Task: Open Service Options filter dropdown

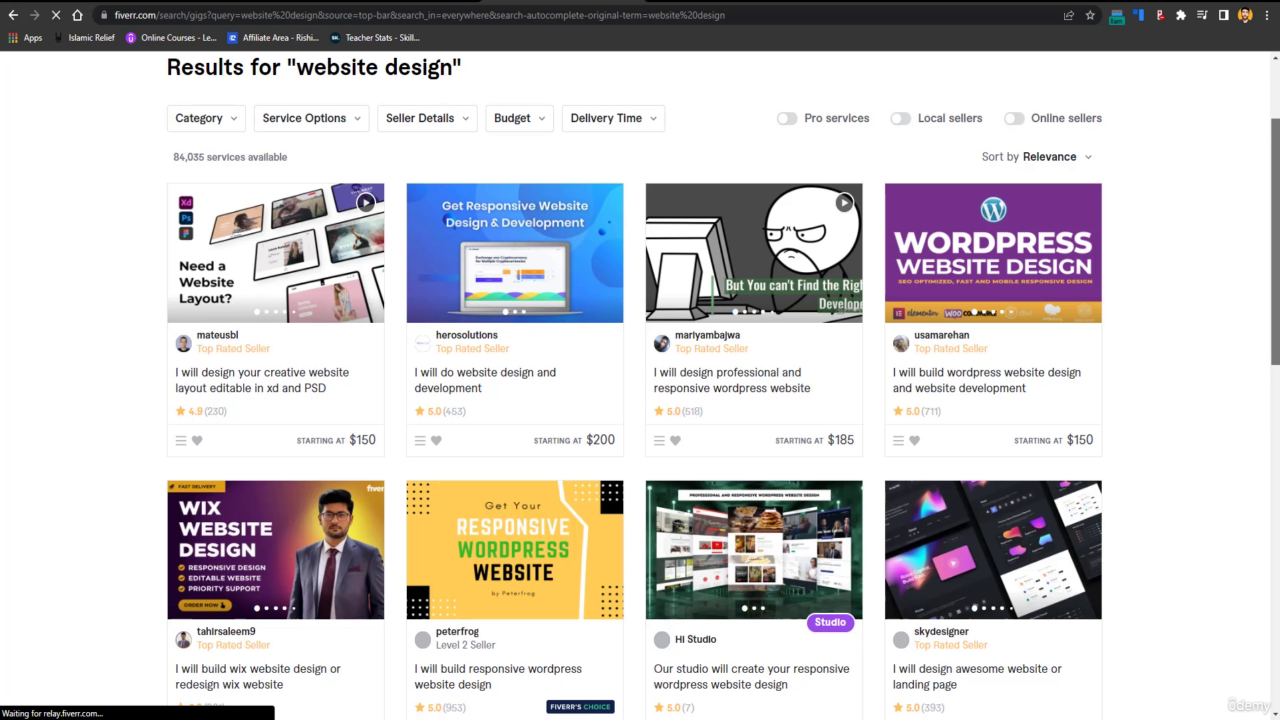Action: click(311, 118)
